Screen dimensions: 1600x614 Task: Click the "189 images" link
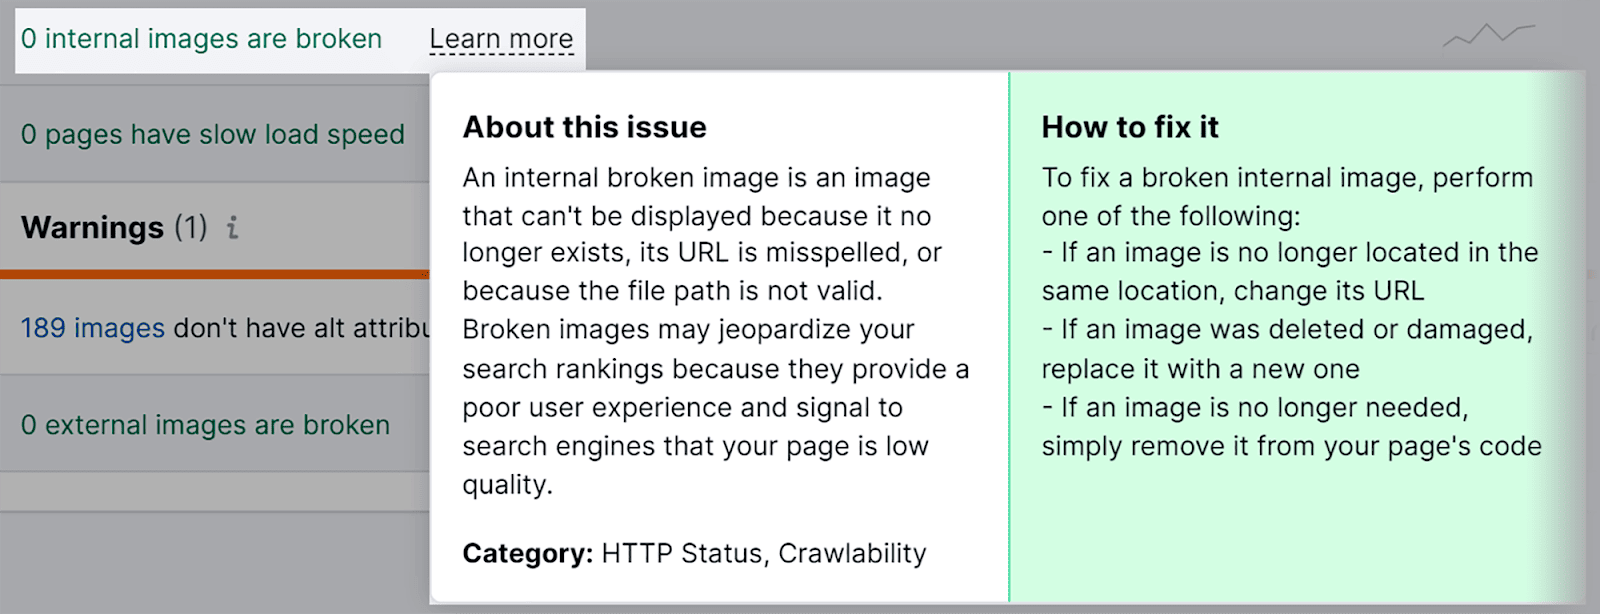pyautogui.click(x=93, y=328)
